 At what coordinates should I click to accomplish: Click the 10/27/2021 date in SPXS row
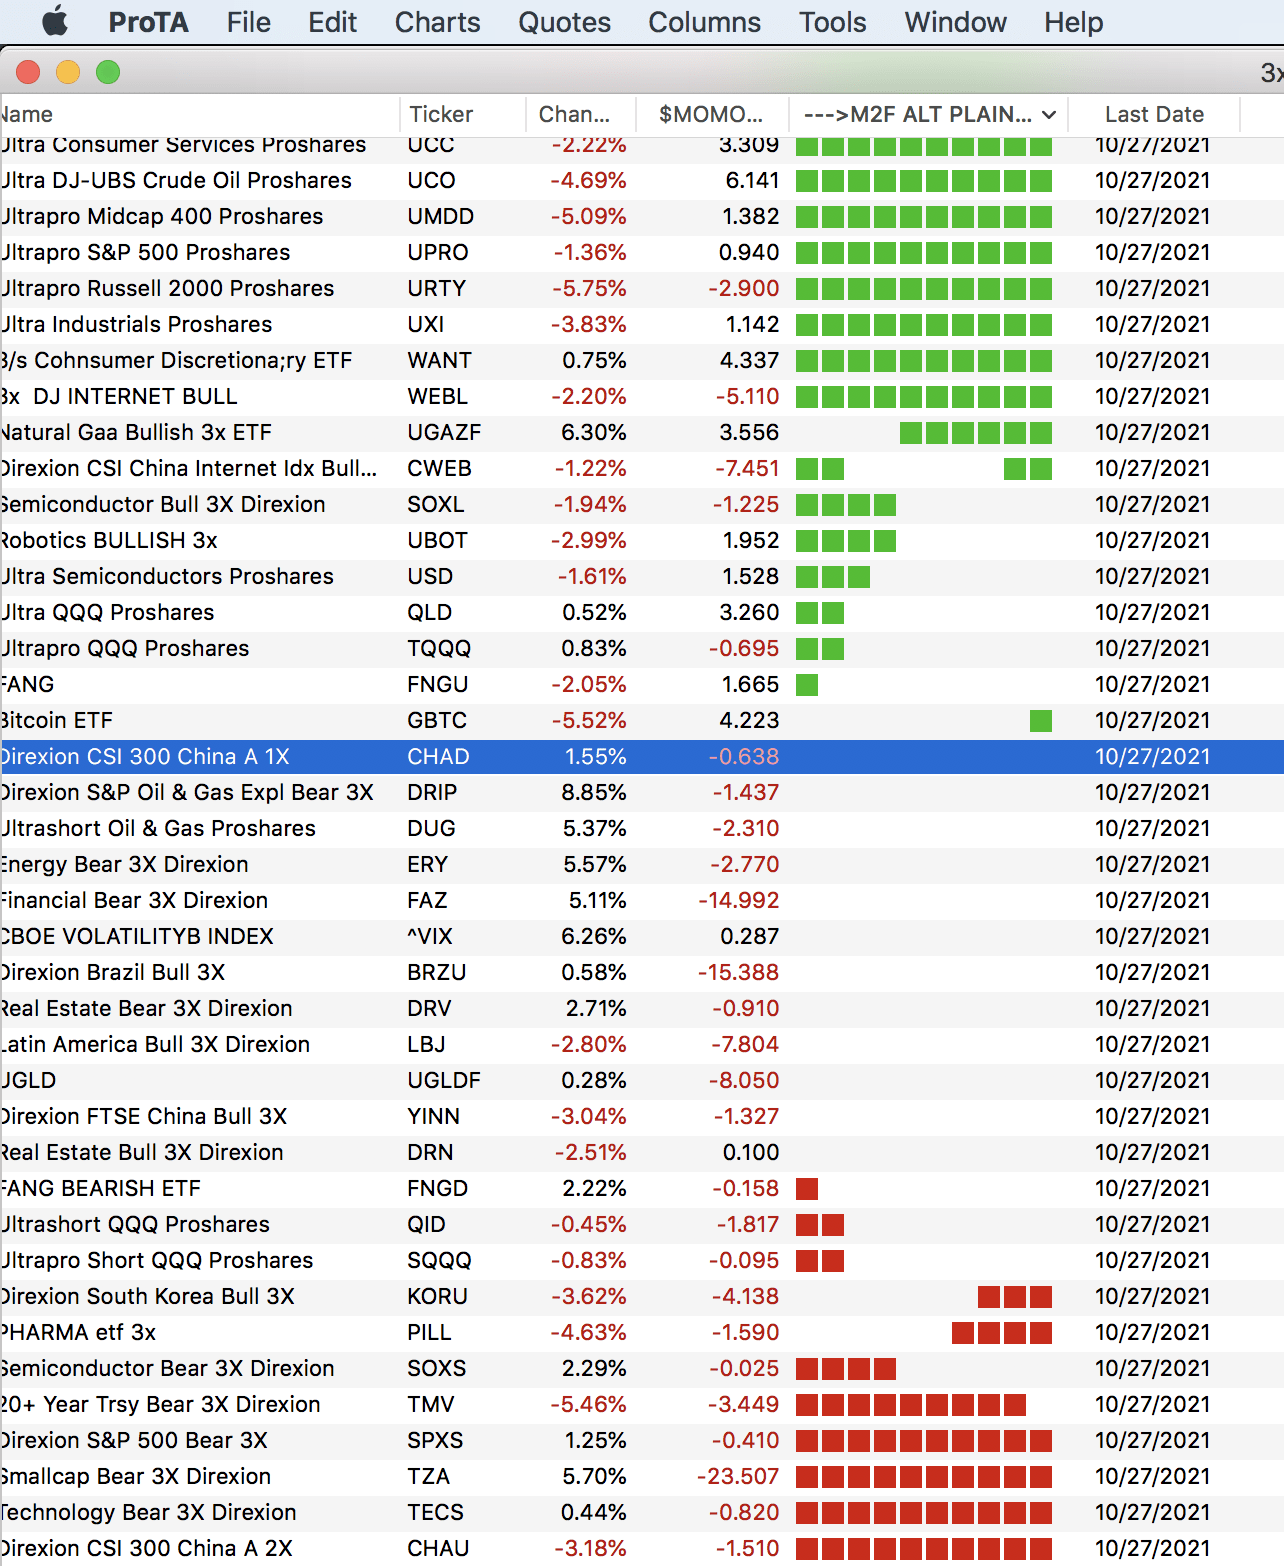(1152, 1440)
